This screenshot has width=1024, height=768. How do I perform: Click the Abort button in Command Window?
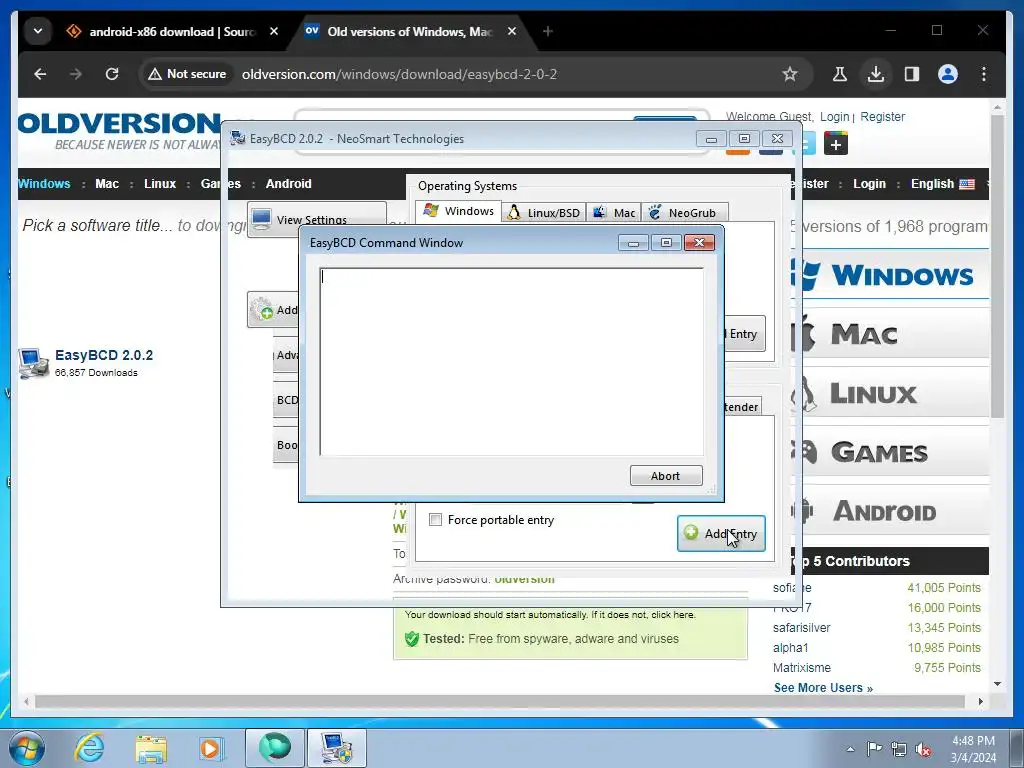pyautogui.click(x=665, y=476)
